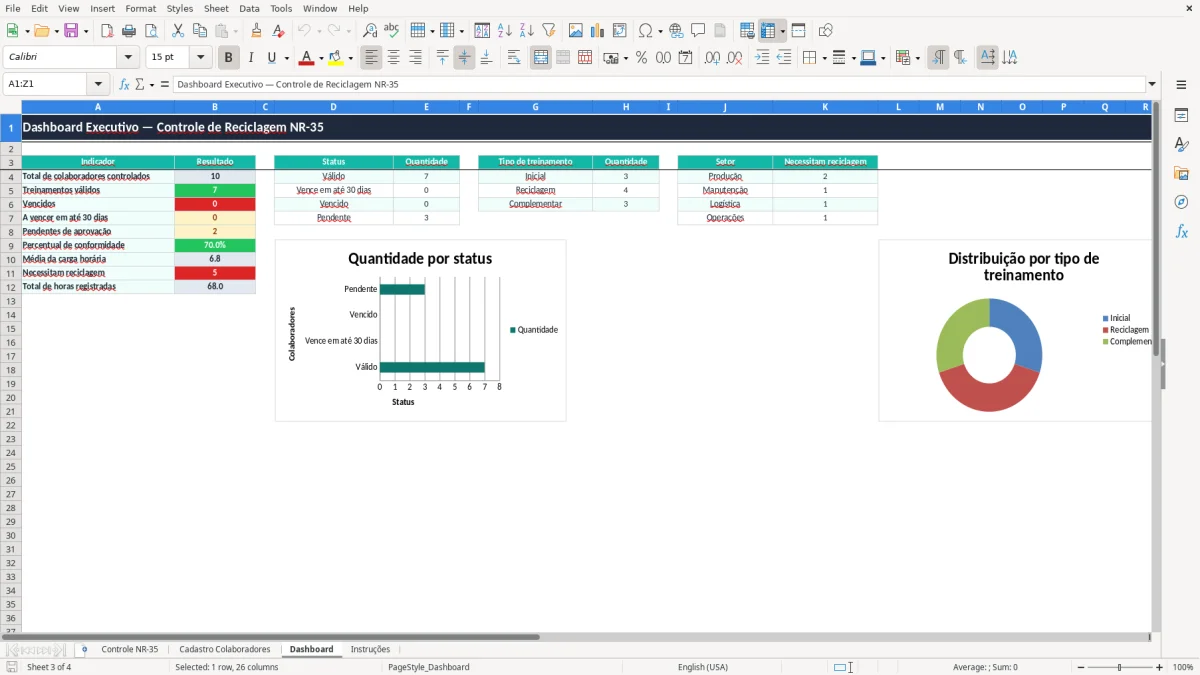The height and width of the screenshot is (675, 1200).
Task: Toggle Wrap Text
Action: pos(514,58)
